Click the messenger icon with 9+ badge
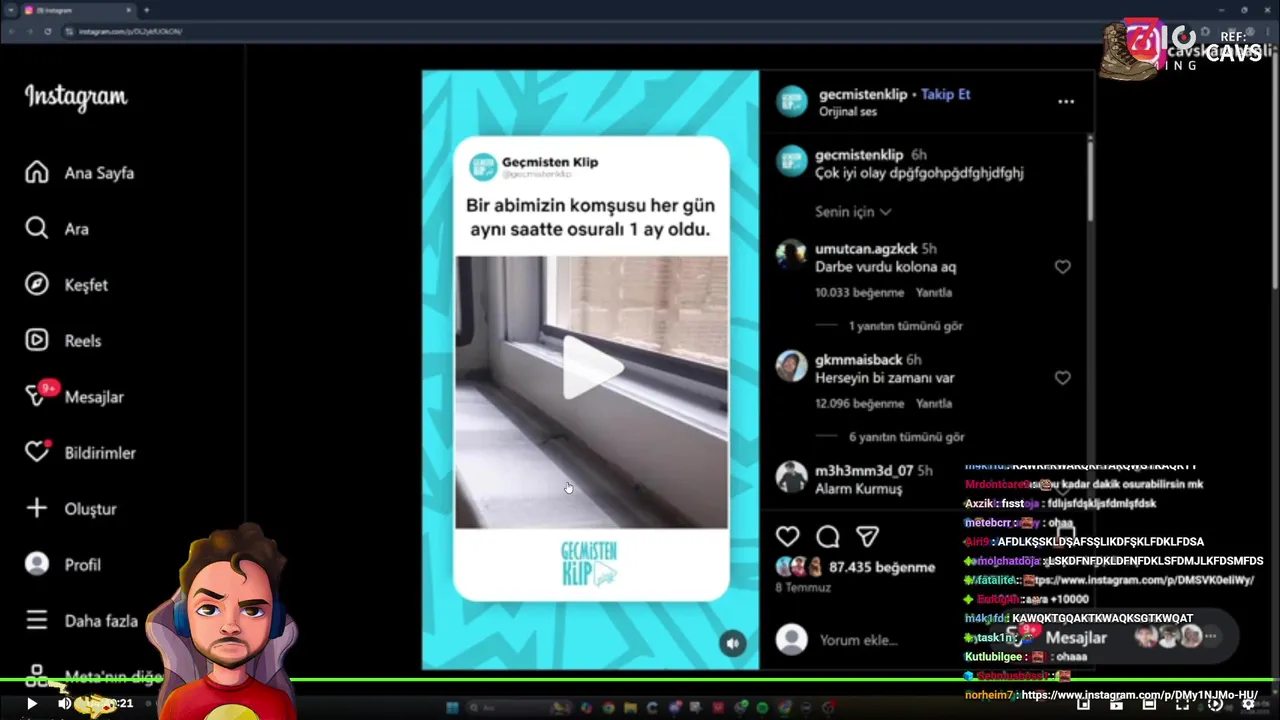Image resolution: width=1280 pixels, height=720 pixels. click(39, 395)
